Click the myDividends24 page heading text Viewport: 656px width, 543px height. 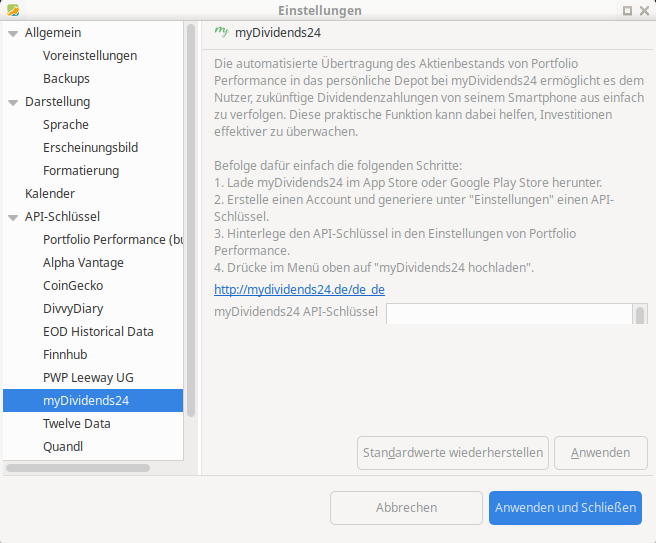coord(278,33)
